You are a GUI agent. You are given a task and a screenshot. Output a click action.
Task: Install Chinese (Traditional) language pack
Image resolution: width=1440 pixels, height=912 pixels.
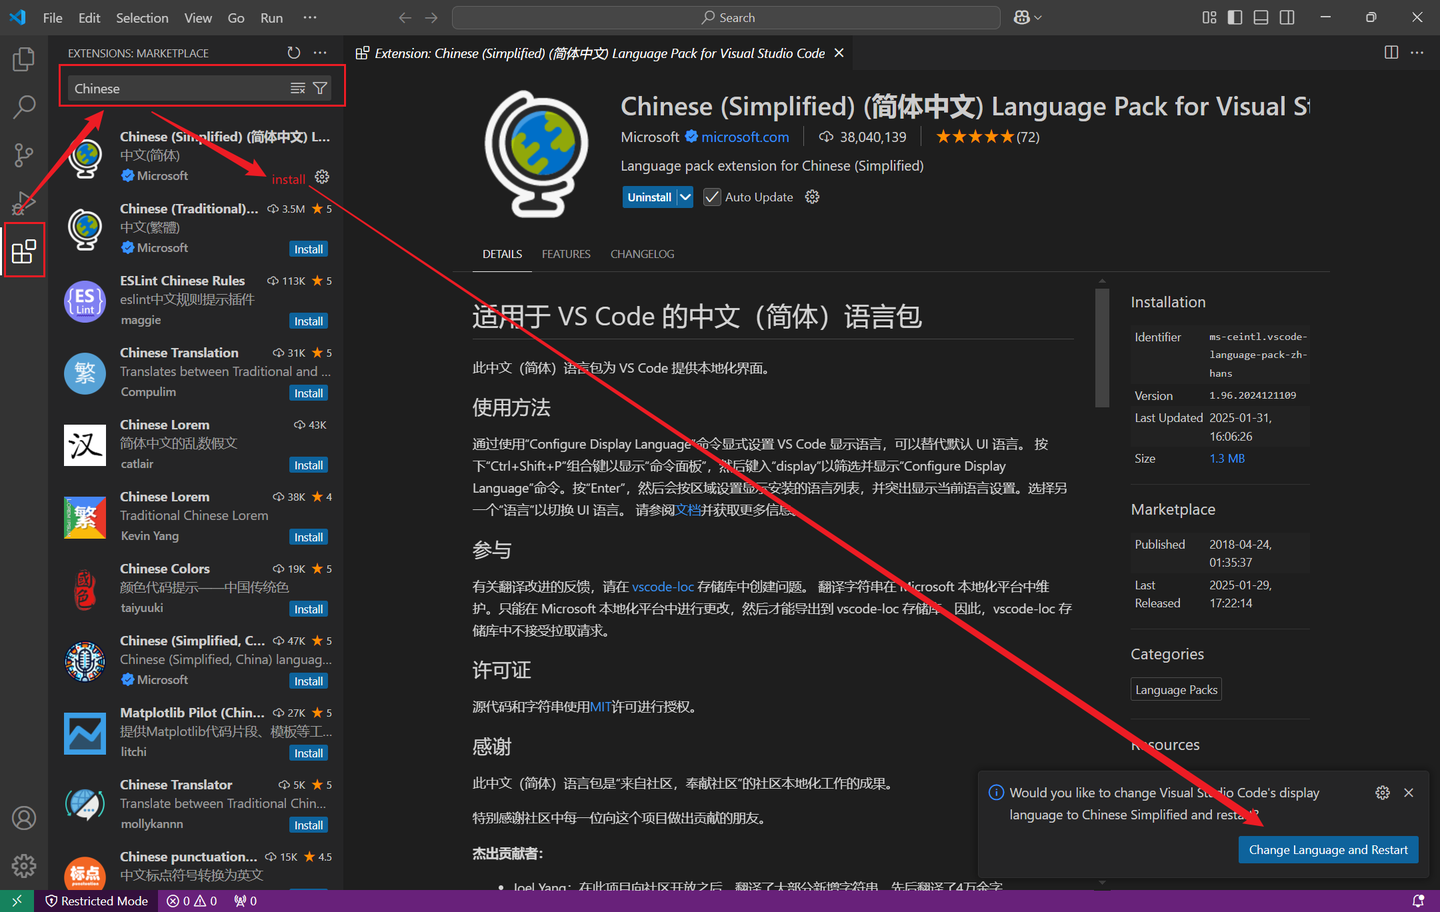tap(308, 249)
